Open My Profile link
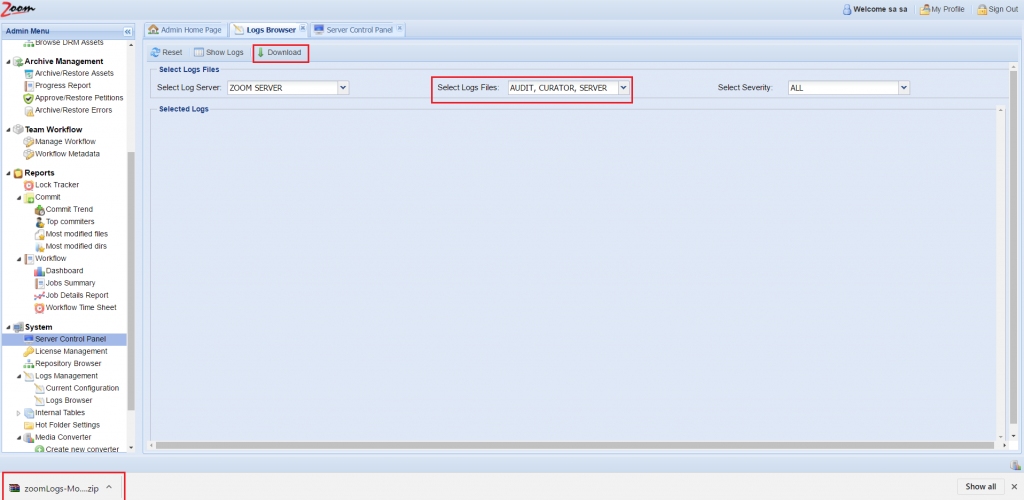 (x=947, y=9)
